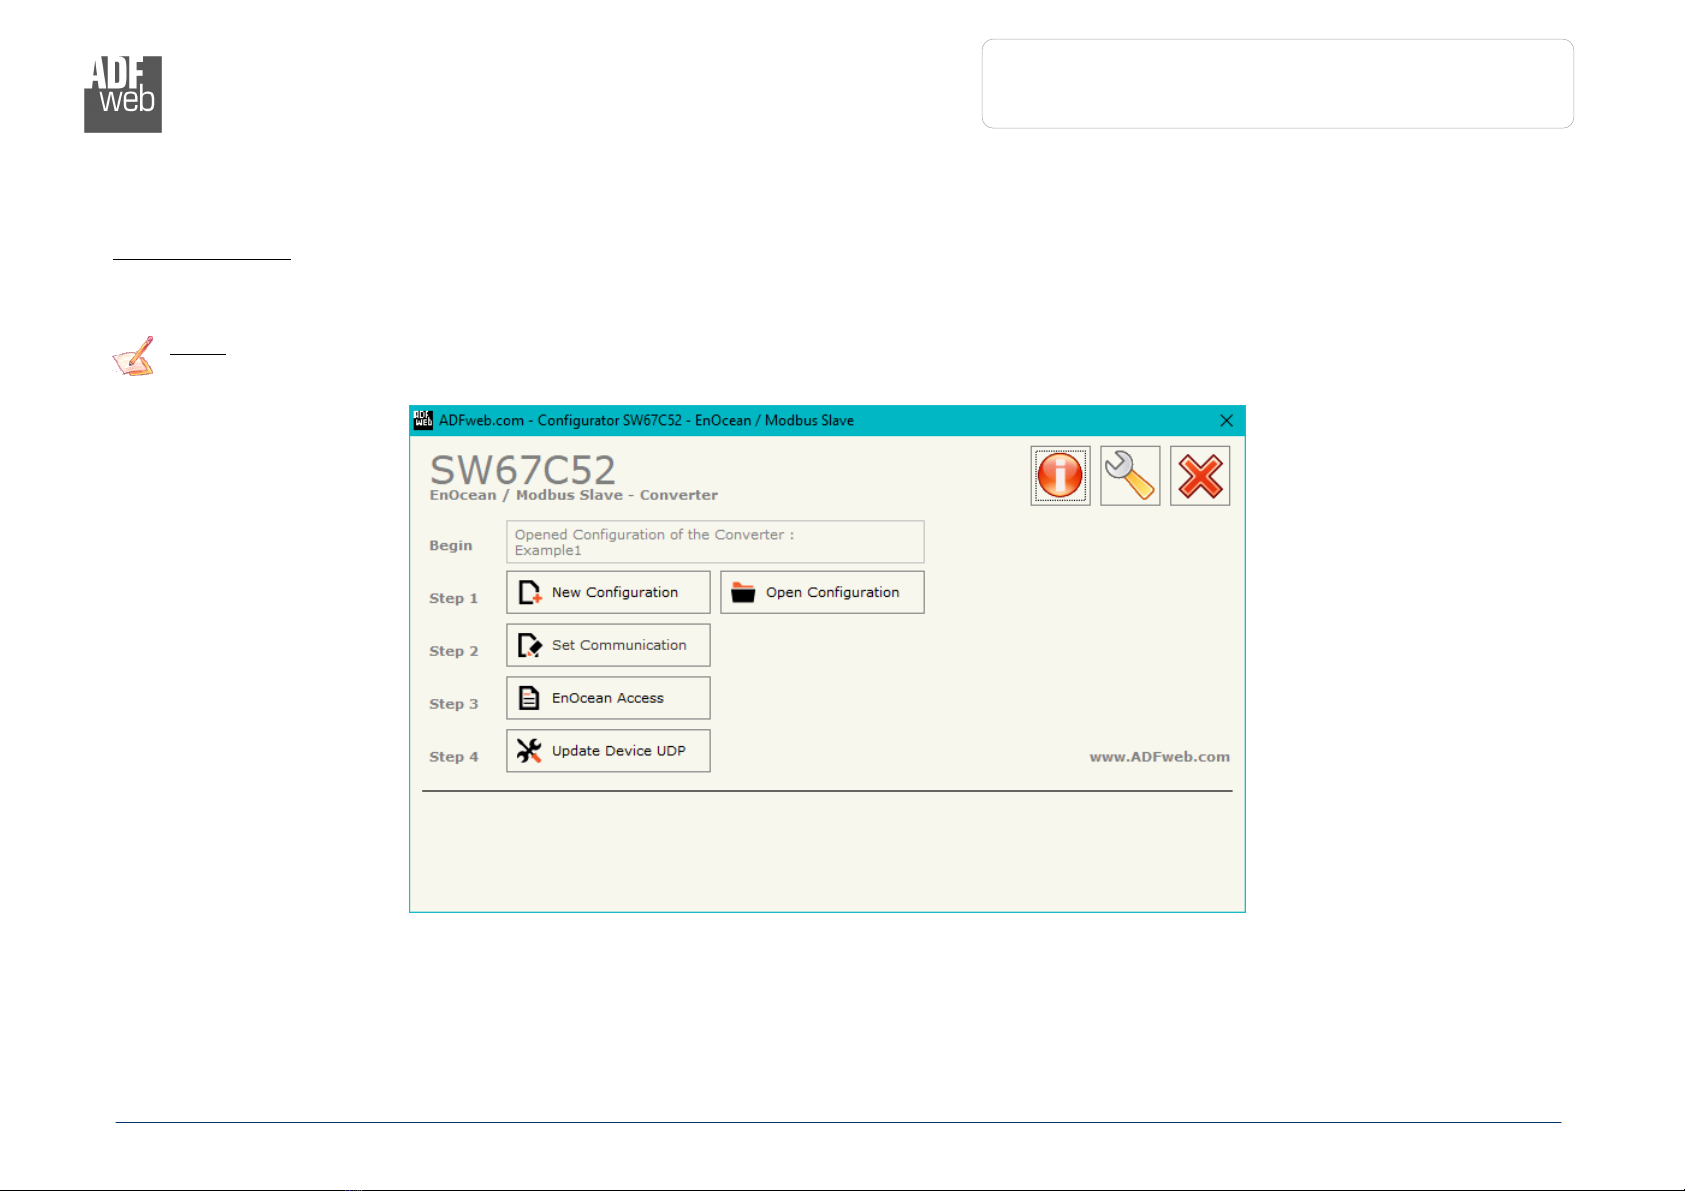Click the EnOcean / Modbus Slave - Converter subtitle
Viewport: 1685px width, 1191px height.
coord(574,495)
